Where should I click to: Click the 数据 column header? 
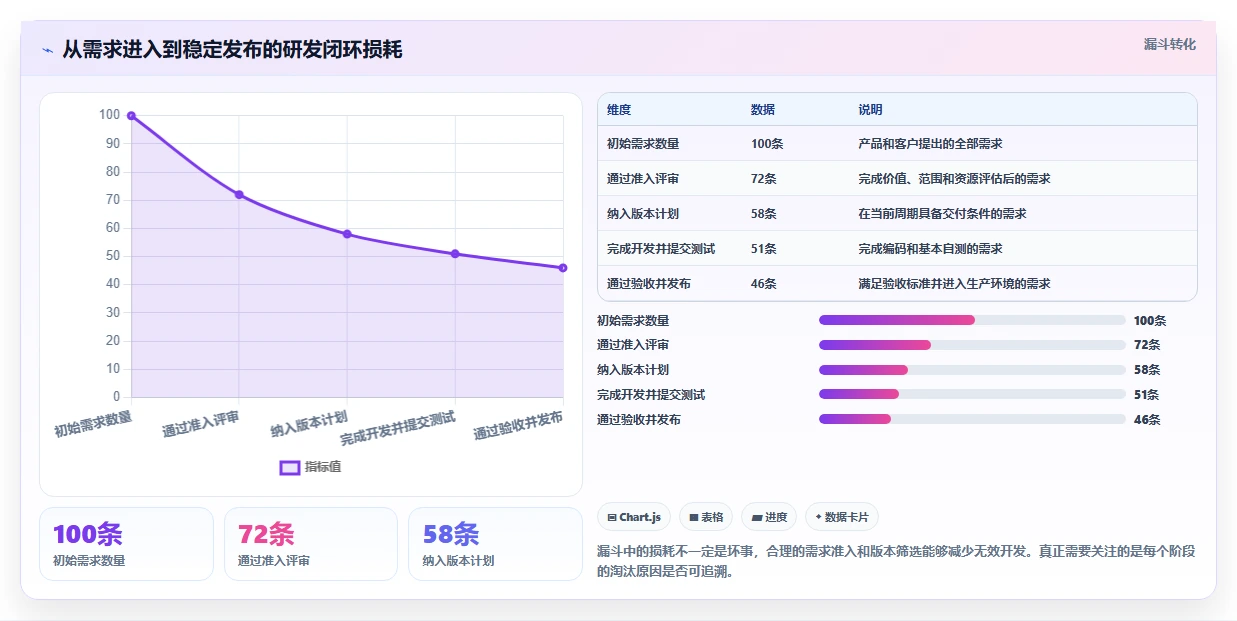point(763,110)
